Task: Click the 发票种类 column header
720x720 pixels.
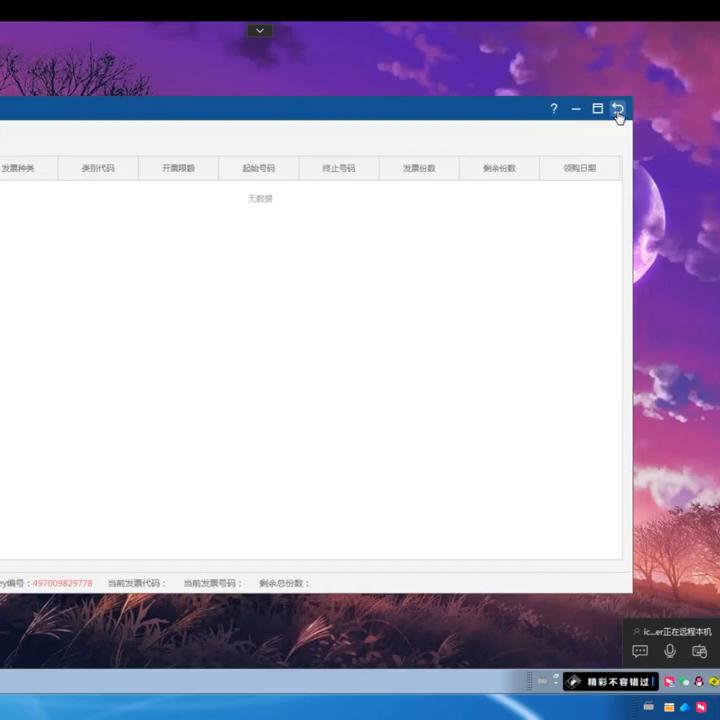Action: [x=18, y=168]
